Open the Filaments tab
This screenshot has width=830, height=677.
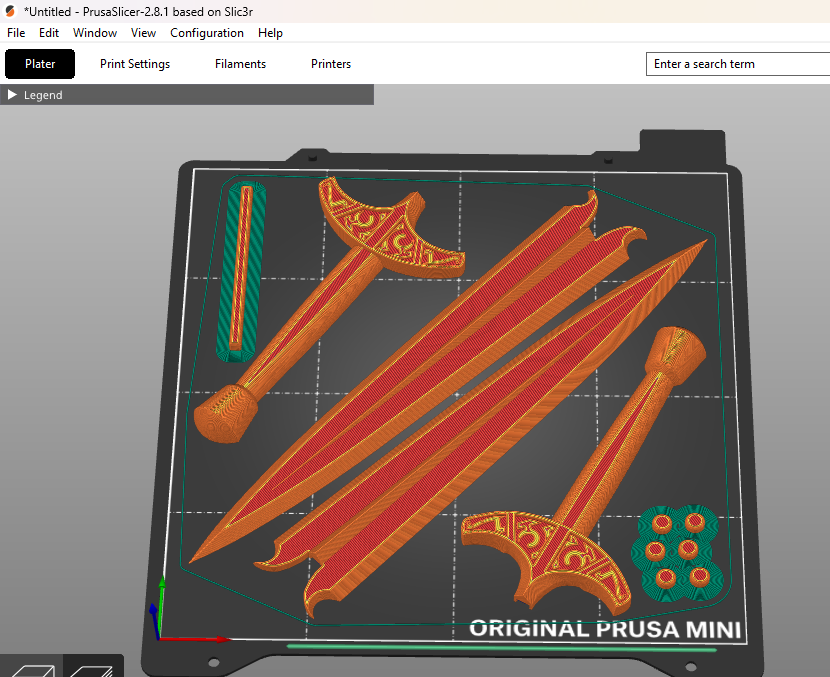click(x=240, y=64)
